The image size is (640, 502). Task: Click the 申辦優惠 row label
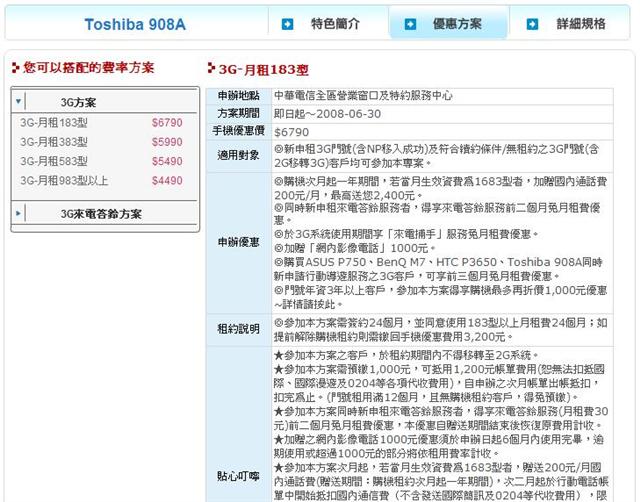(238, 242)
